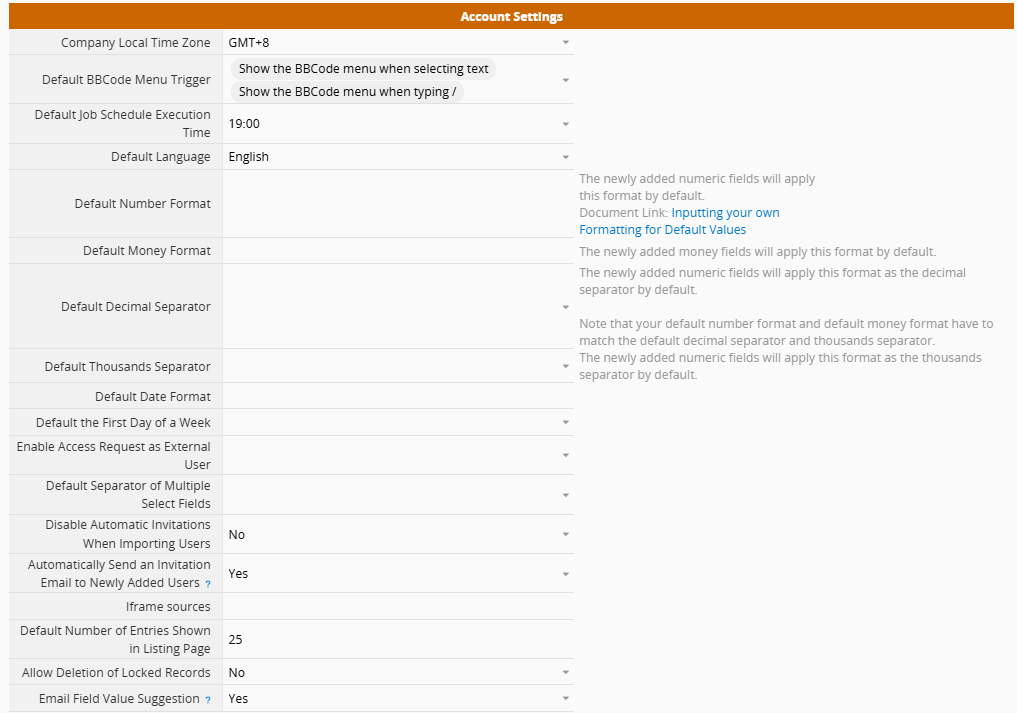1017x713 pixels.
Task: Open the Company Local Time Zone dropdown
Action: click(397, 43)
